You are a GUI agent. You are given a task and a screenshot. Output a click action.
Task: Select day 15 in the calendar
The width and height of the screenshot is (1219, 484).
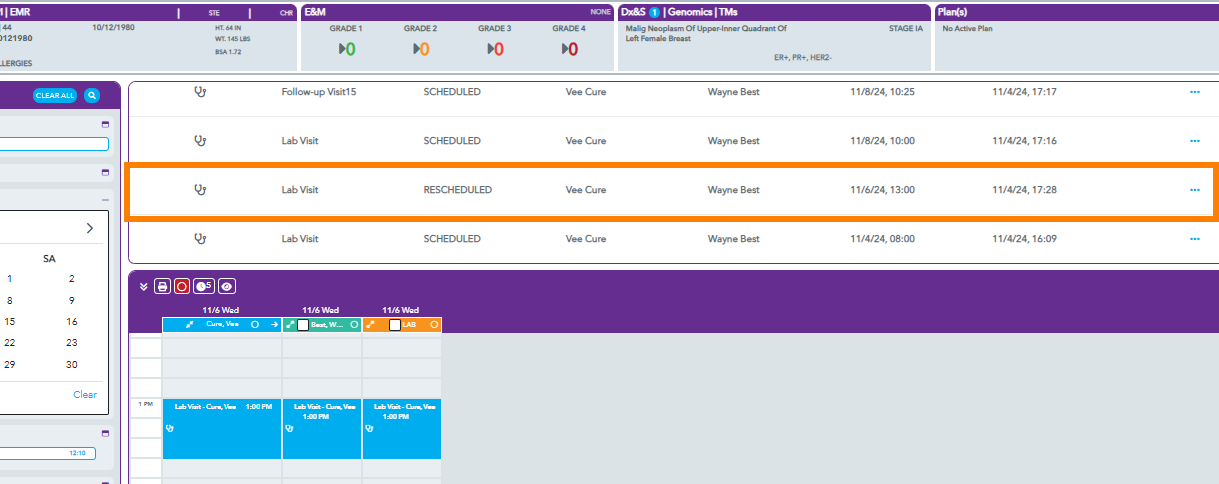(x=9, y=322)
